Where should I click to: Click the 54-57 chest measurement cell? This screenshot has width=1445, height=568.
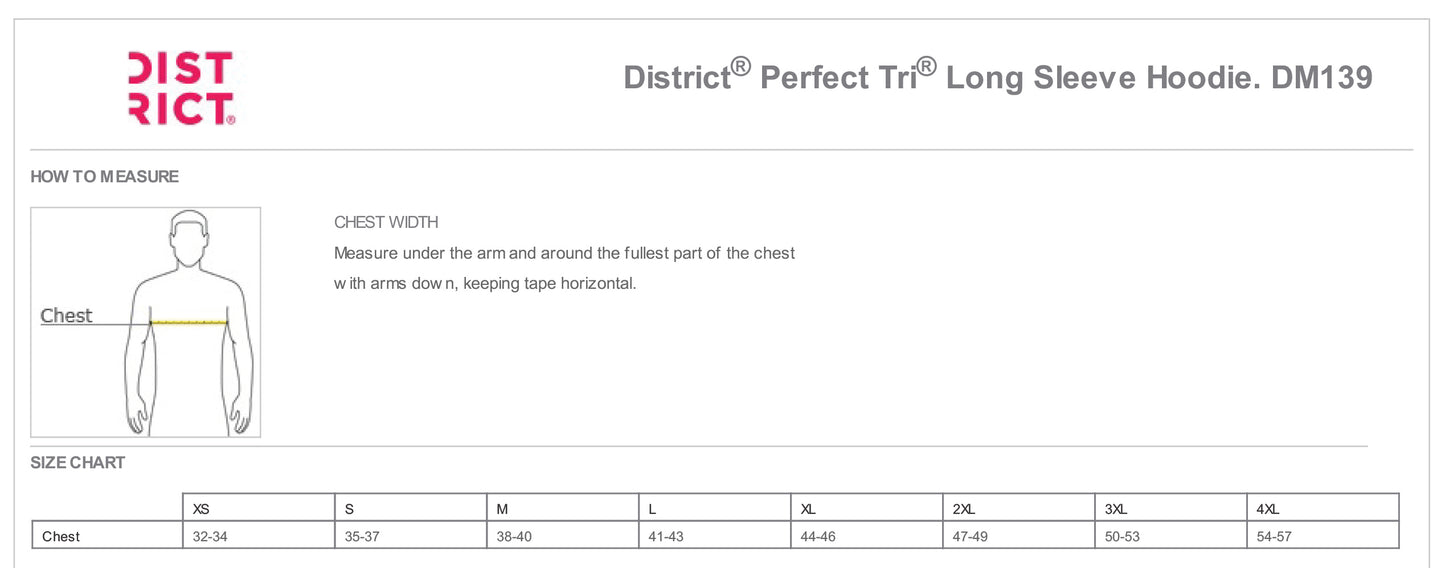click(x=1274, y=537)
